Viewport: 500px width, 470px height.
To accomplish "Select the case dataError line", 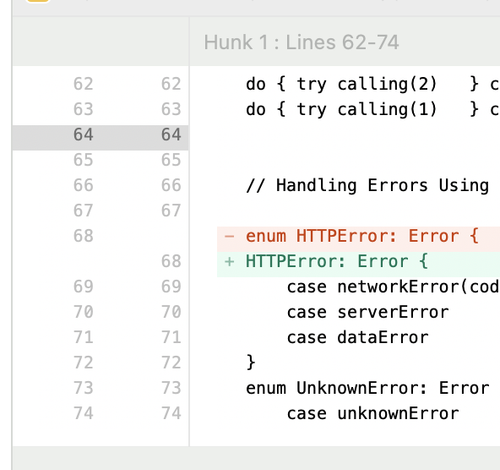I will coord(358,337).
